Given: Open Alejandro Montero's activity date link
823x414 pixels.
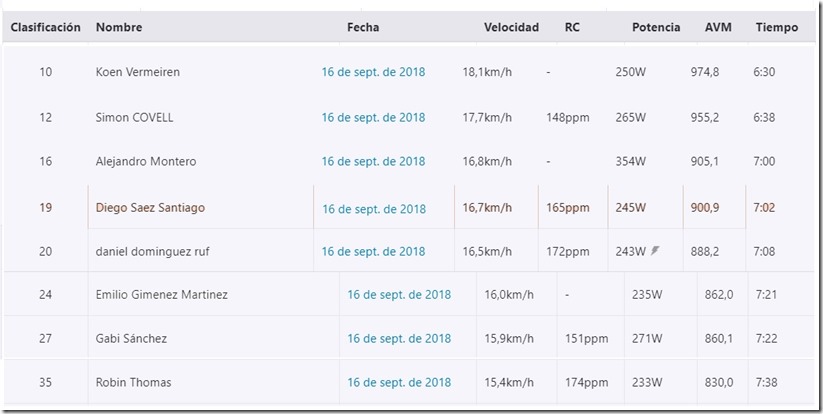Looking at the screenshot, I should [374, 162].
